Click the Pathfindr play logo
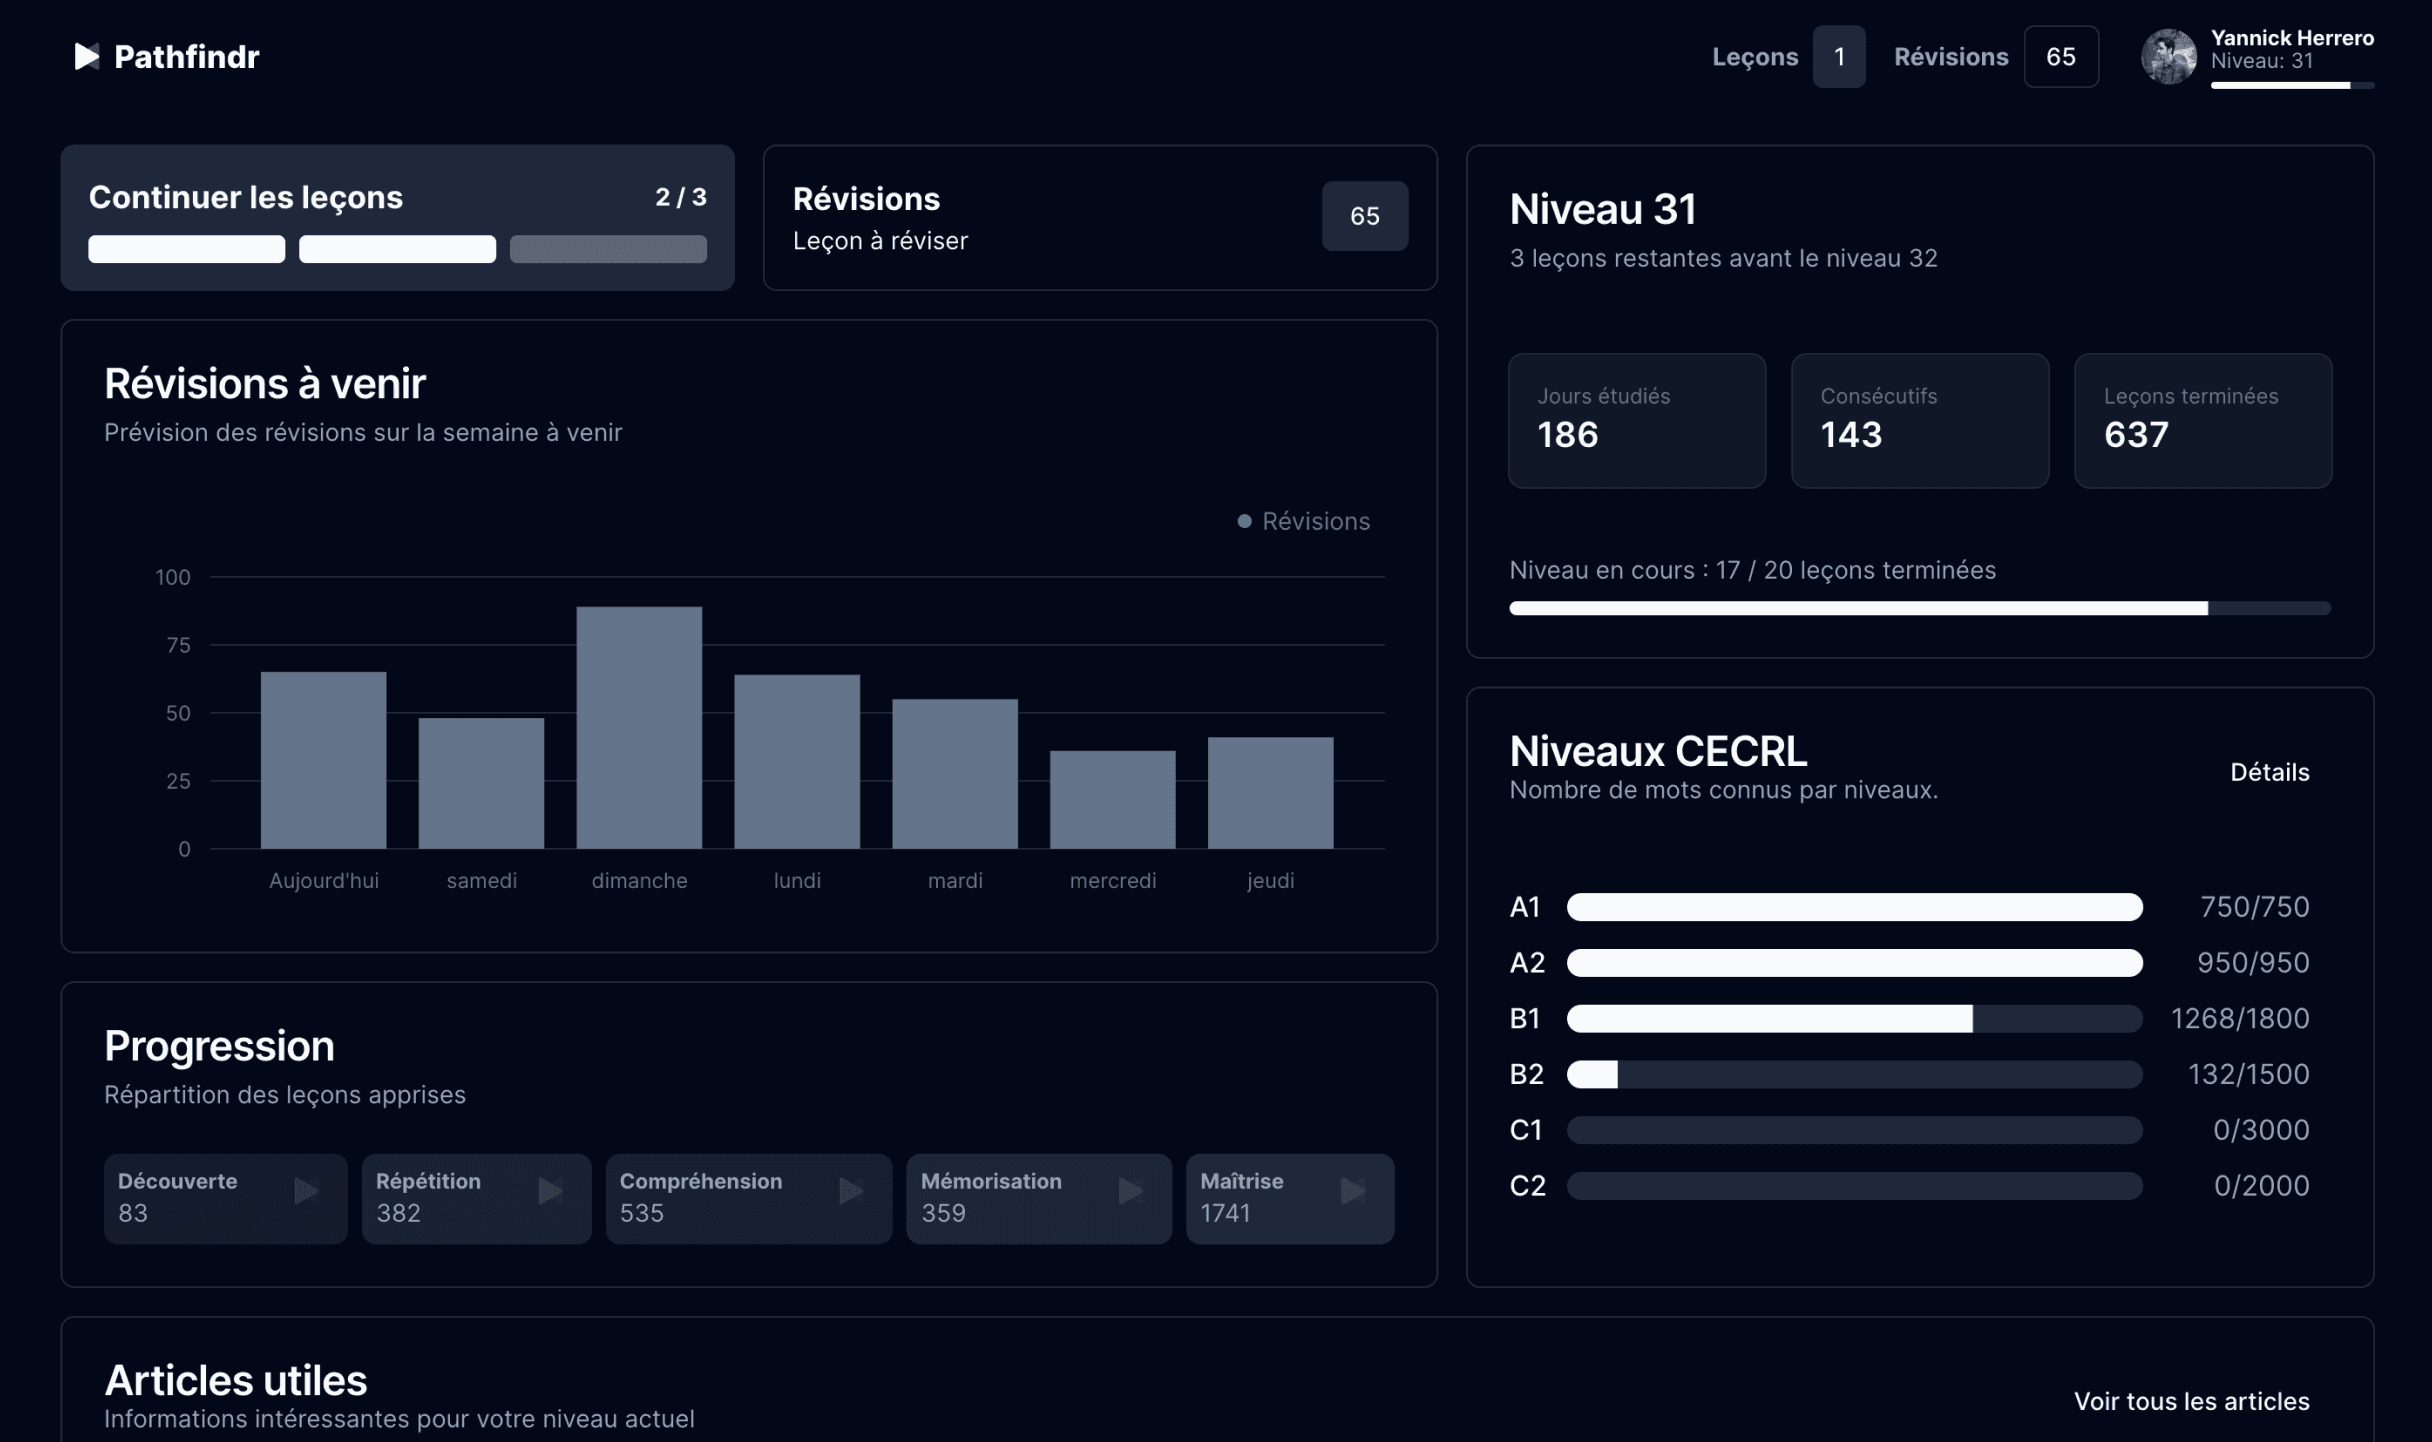 point(86,56)
